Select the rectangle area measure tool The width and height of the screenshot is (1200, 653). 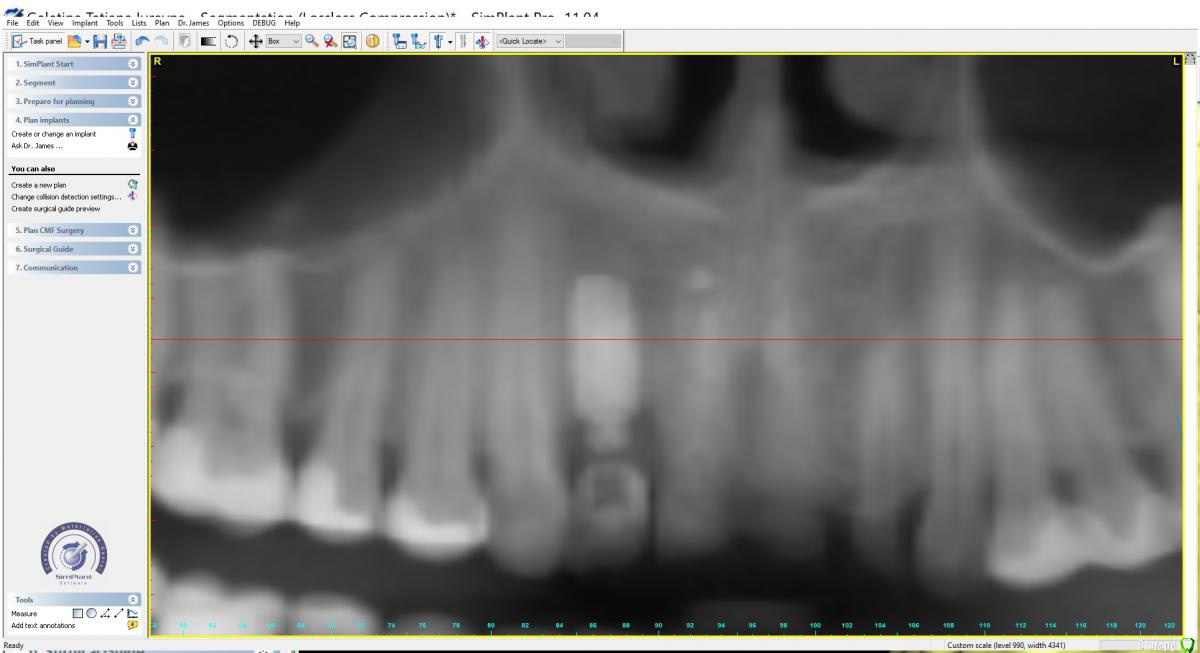click(77, 613)
